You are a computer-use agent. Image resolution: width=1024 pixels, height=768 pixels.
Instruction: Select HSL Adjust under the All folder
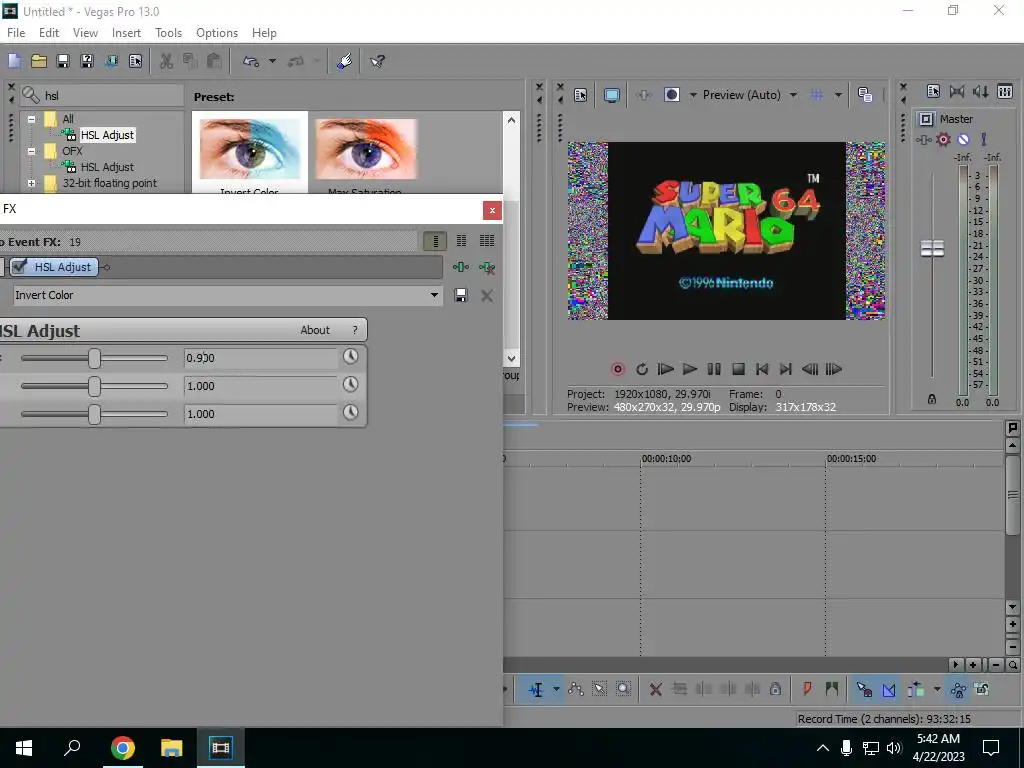tap(107, 135)
